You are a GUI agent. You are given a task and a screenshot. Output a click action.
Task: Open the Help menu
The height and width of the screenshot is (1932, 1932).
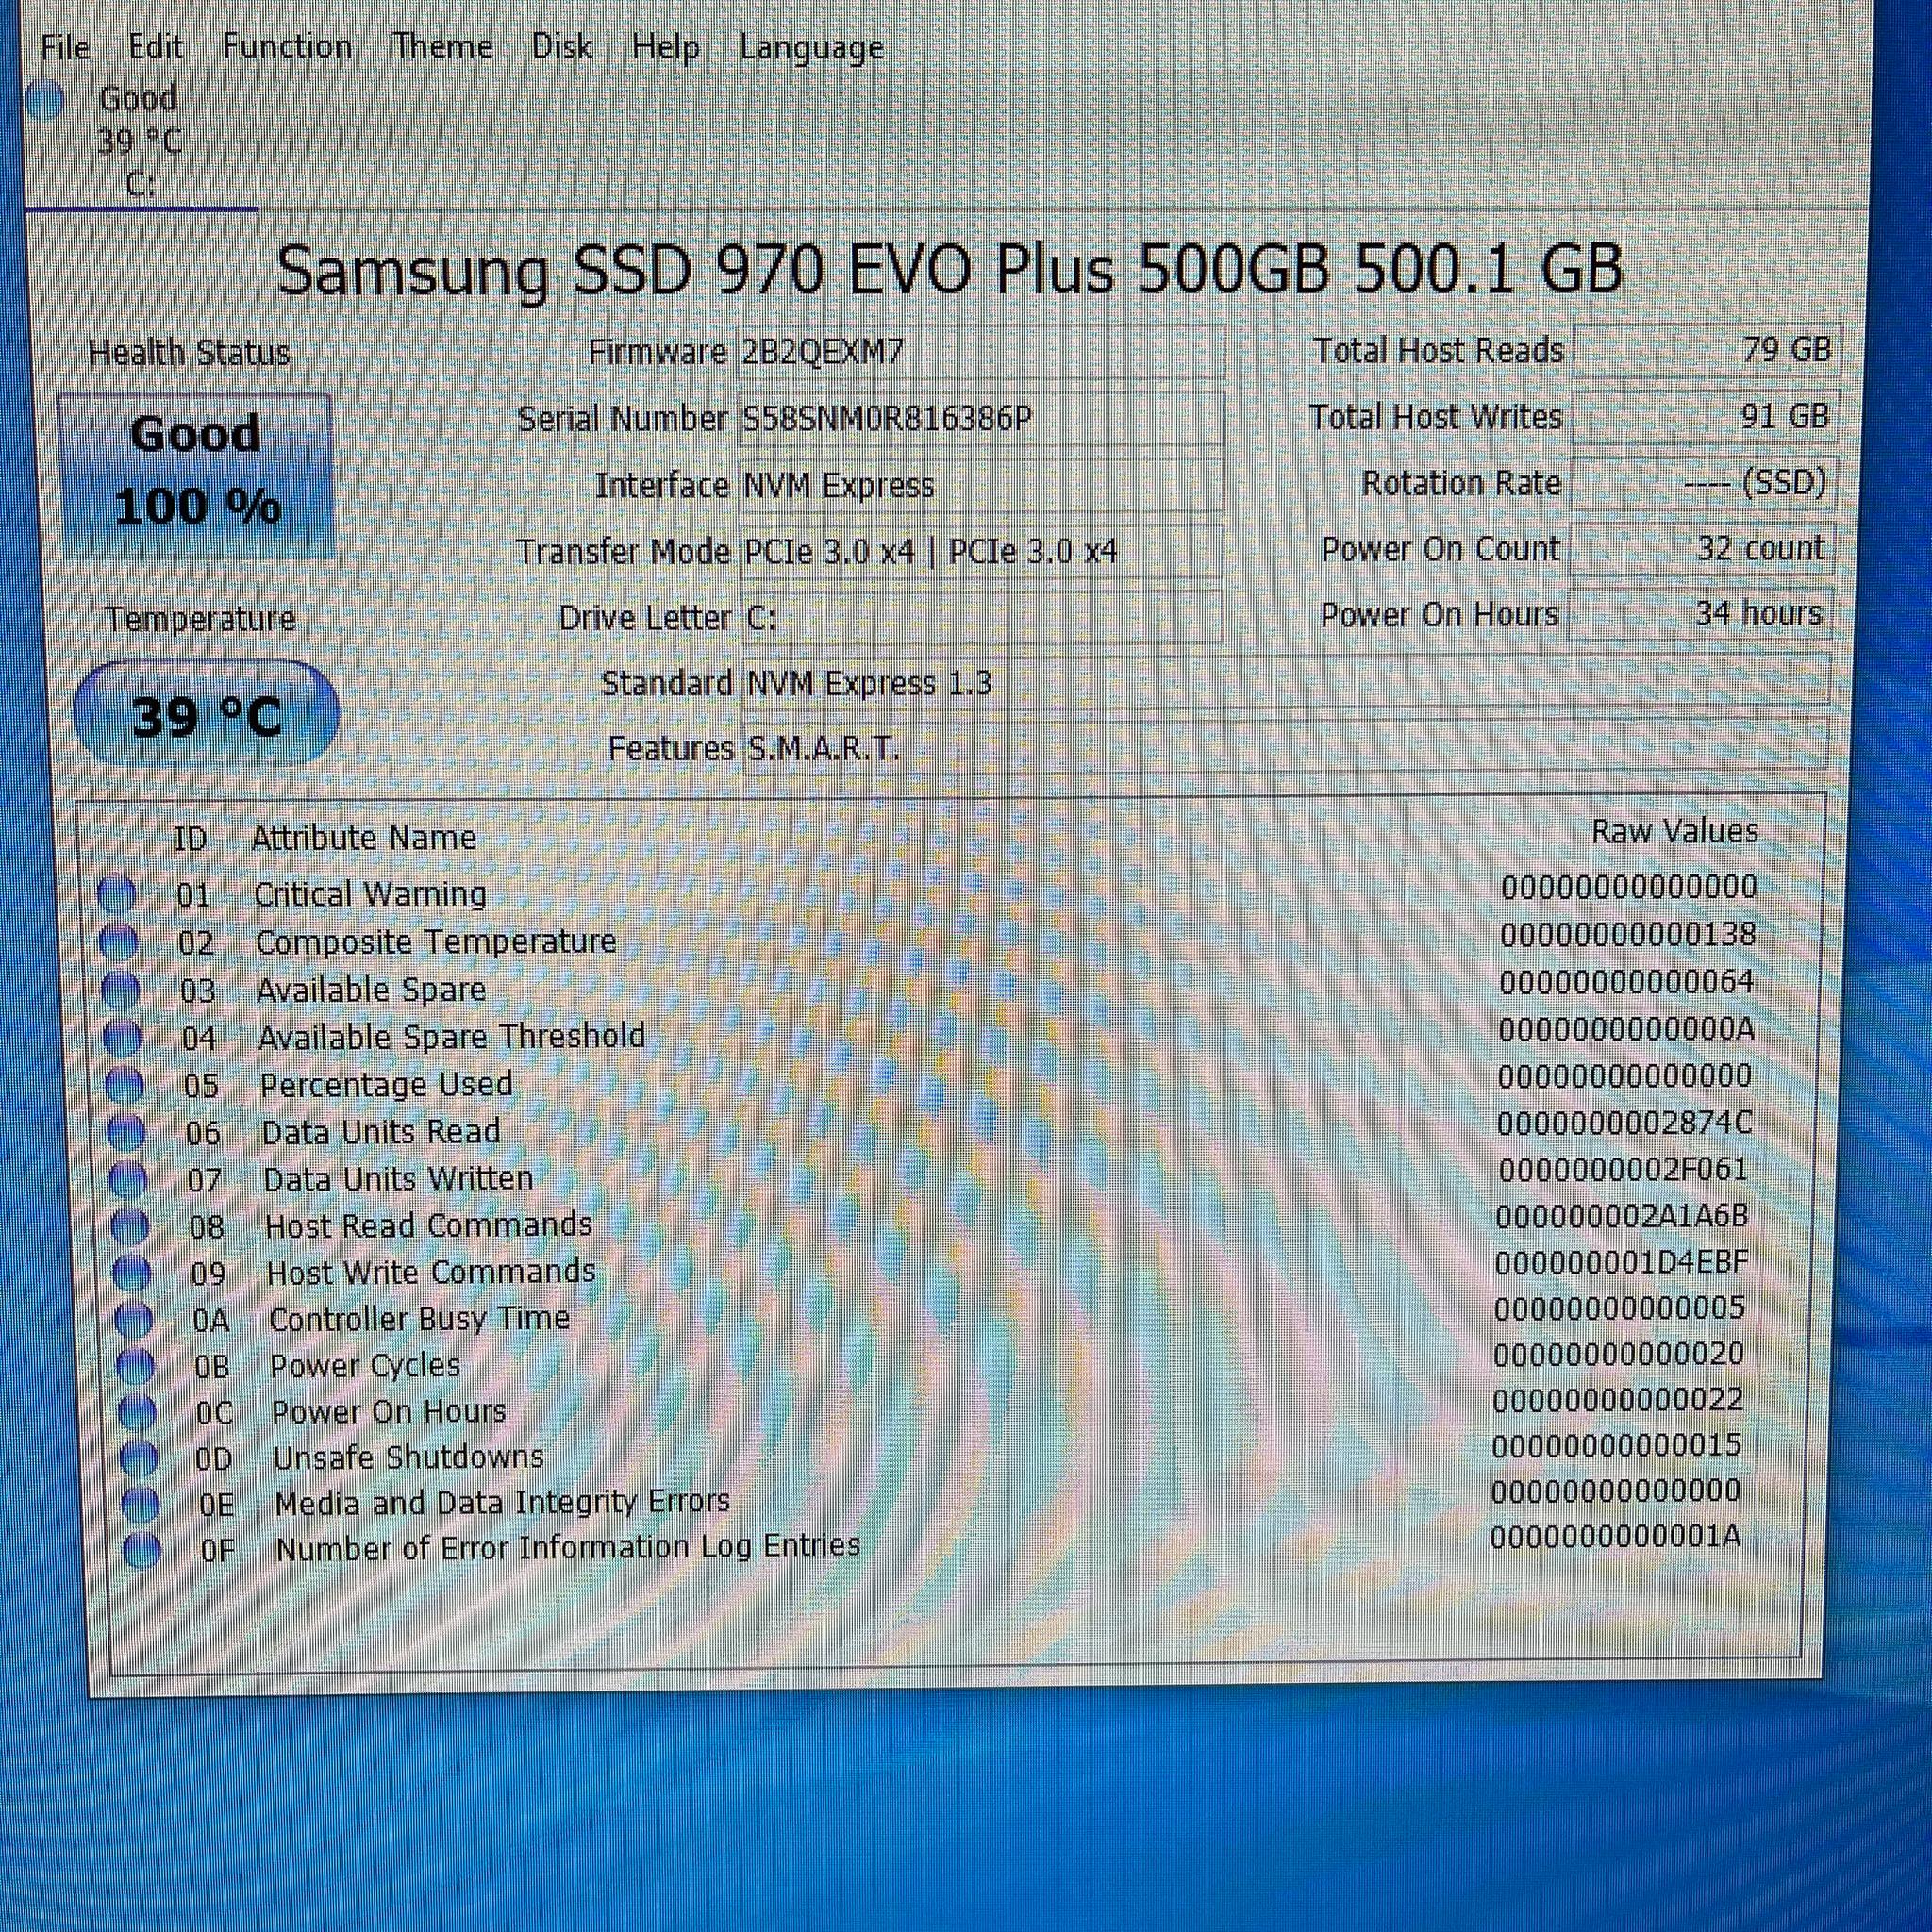pos(665,47)
